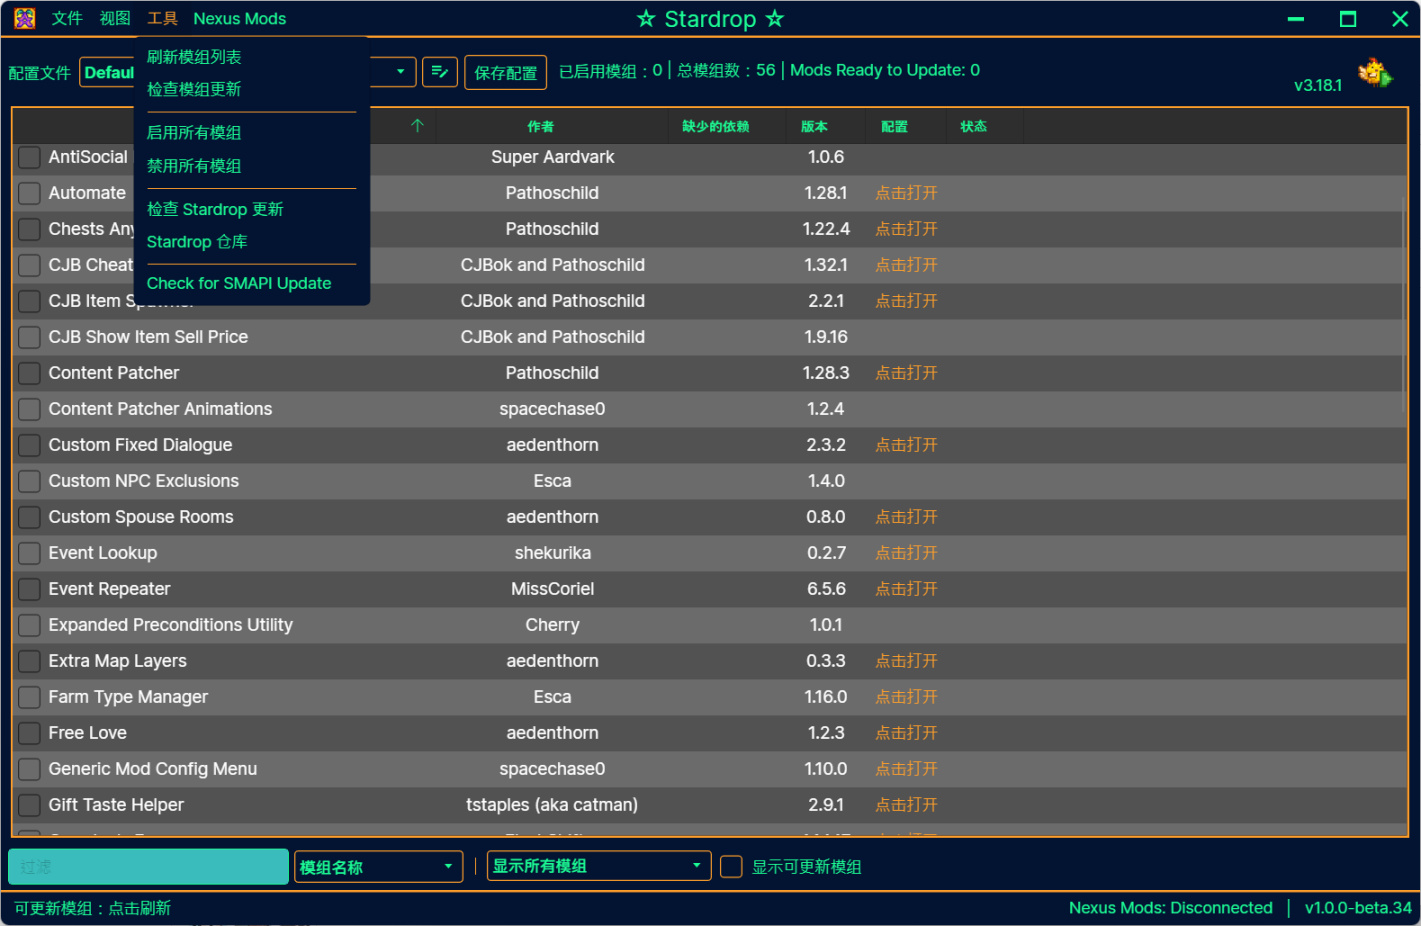Image resolution: width=1421 pixels, height=926 pixels.
Task: Launch SMAPI with the chicken icon
Action: coord(1375,73)
